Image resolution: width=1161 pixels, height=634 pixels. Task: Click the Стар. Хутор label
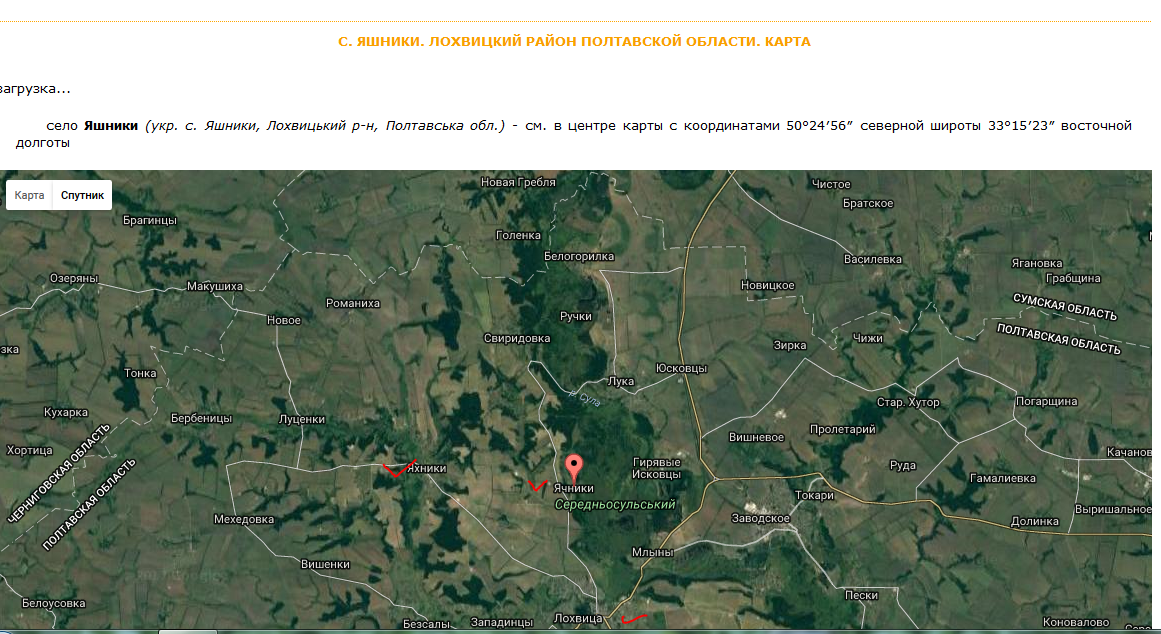(x=908, y=402)
